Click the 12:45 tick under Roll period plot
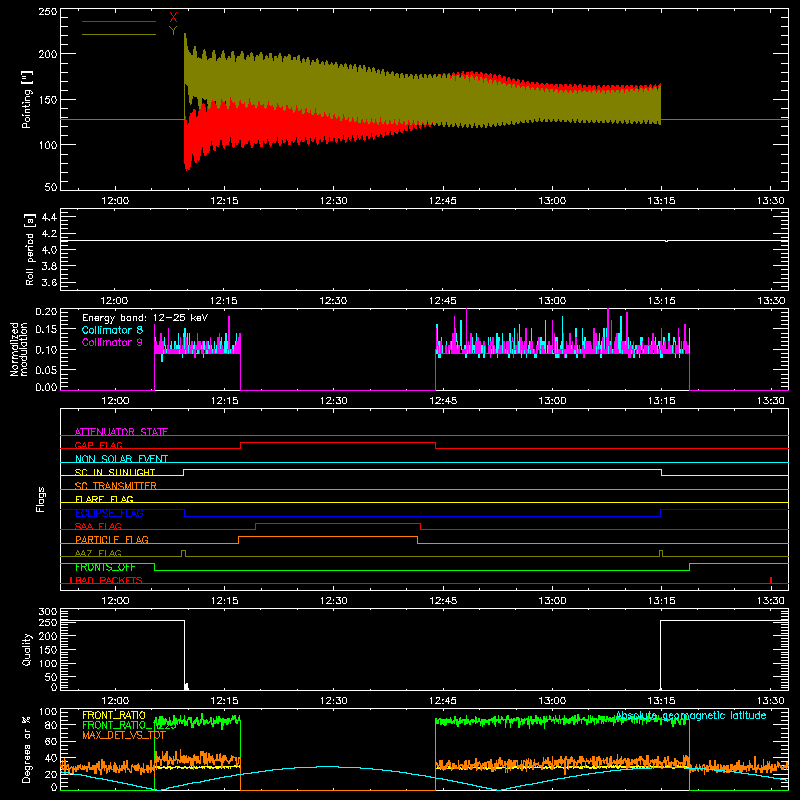This screenshot has height=800, width=800. pyautogui.click(x=442, y=301)
